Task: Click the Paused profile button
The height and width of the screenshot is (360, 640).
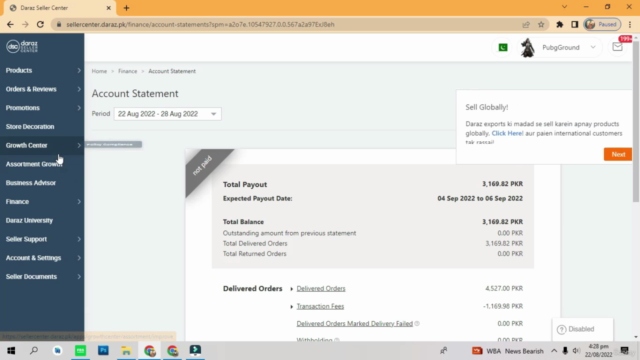Action: click(602, 24)
